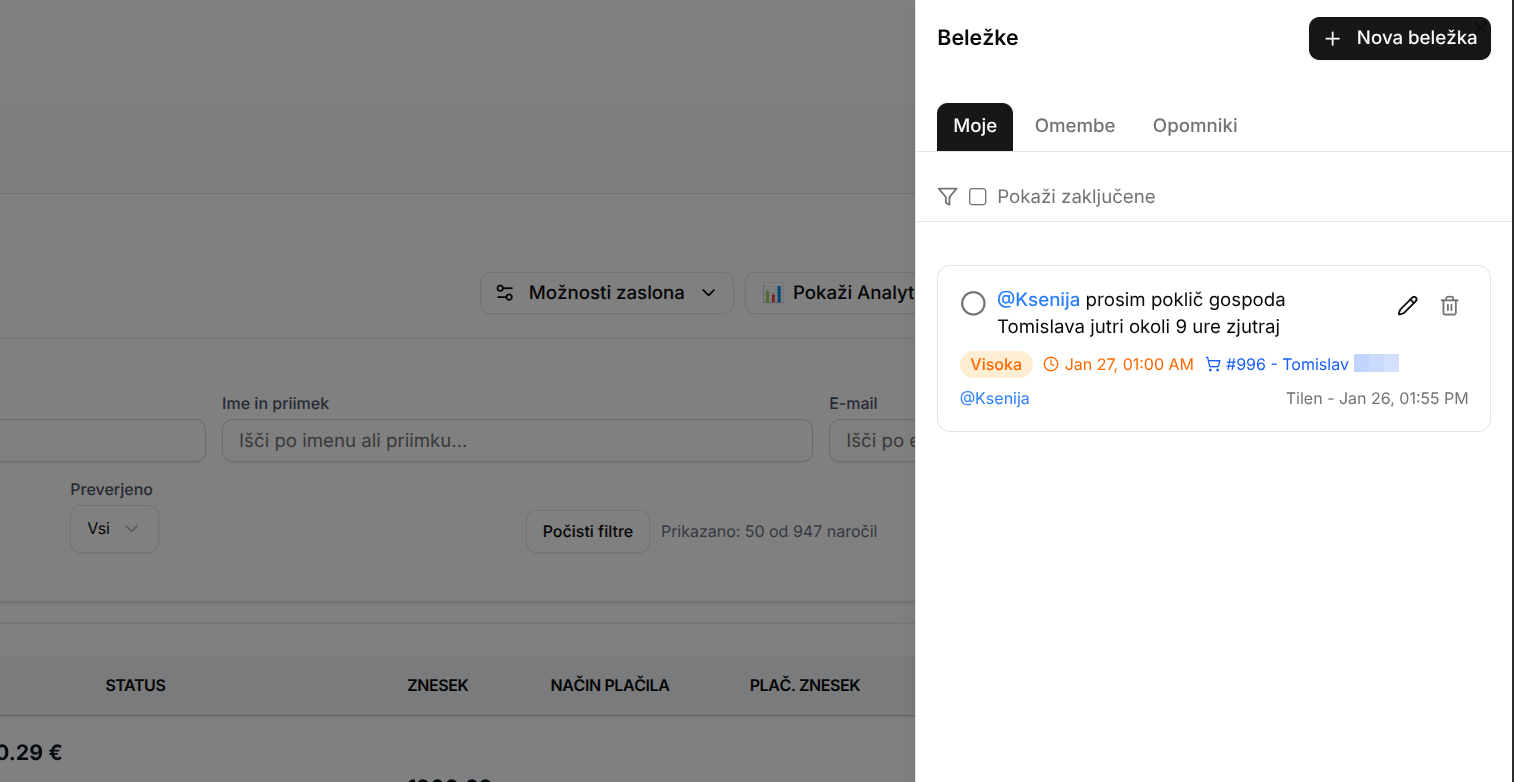
Task: Open the Preverjeno Vsi dropdown
Action: pos(114,529)
